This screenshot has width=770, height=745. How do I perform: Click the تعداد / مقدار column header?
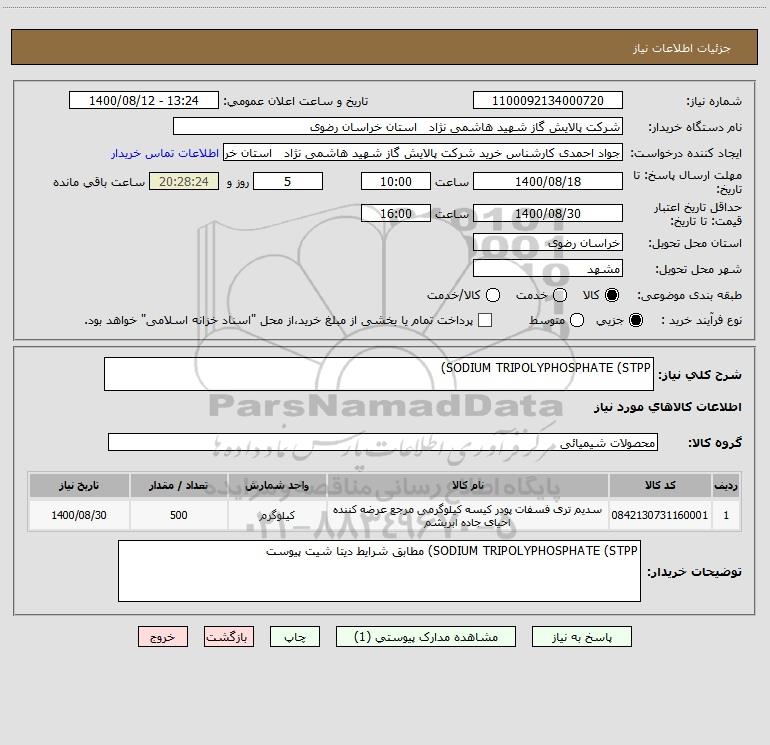(x=179, y=486)
